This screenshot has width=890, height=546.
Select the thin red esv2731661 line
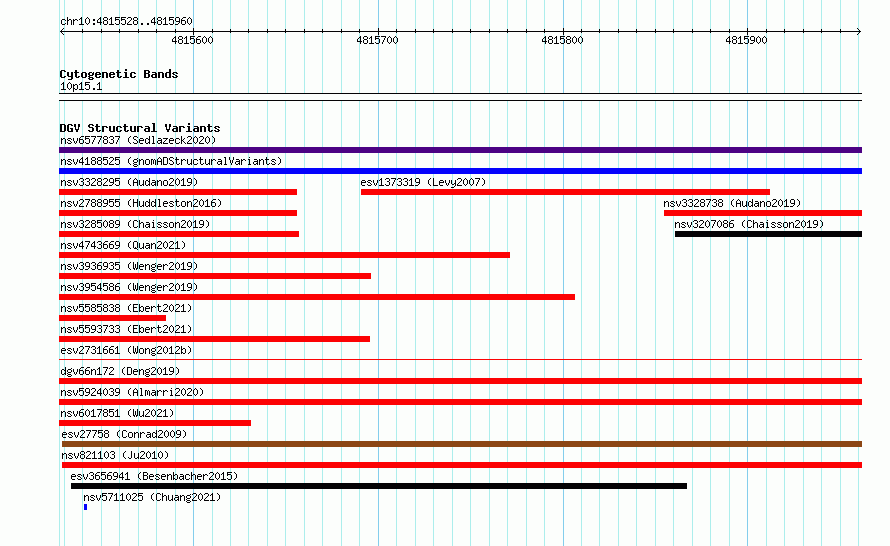tap(460, 359)
